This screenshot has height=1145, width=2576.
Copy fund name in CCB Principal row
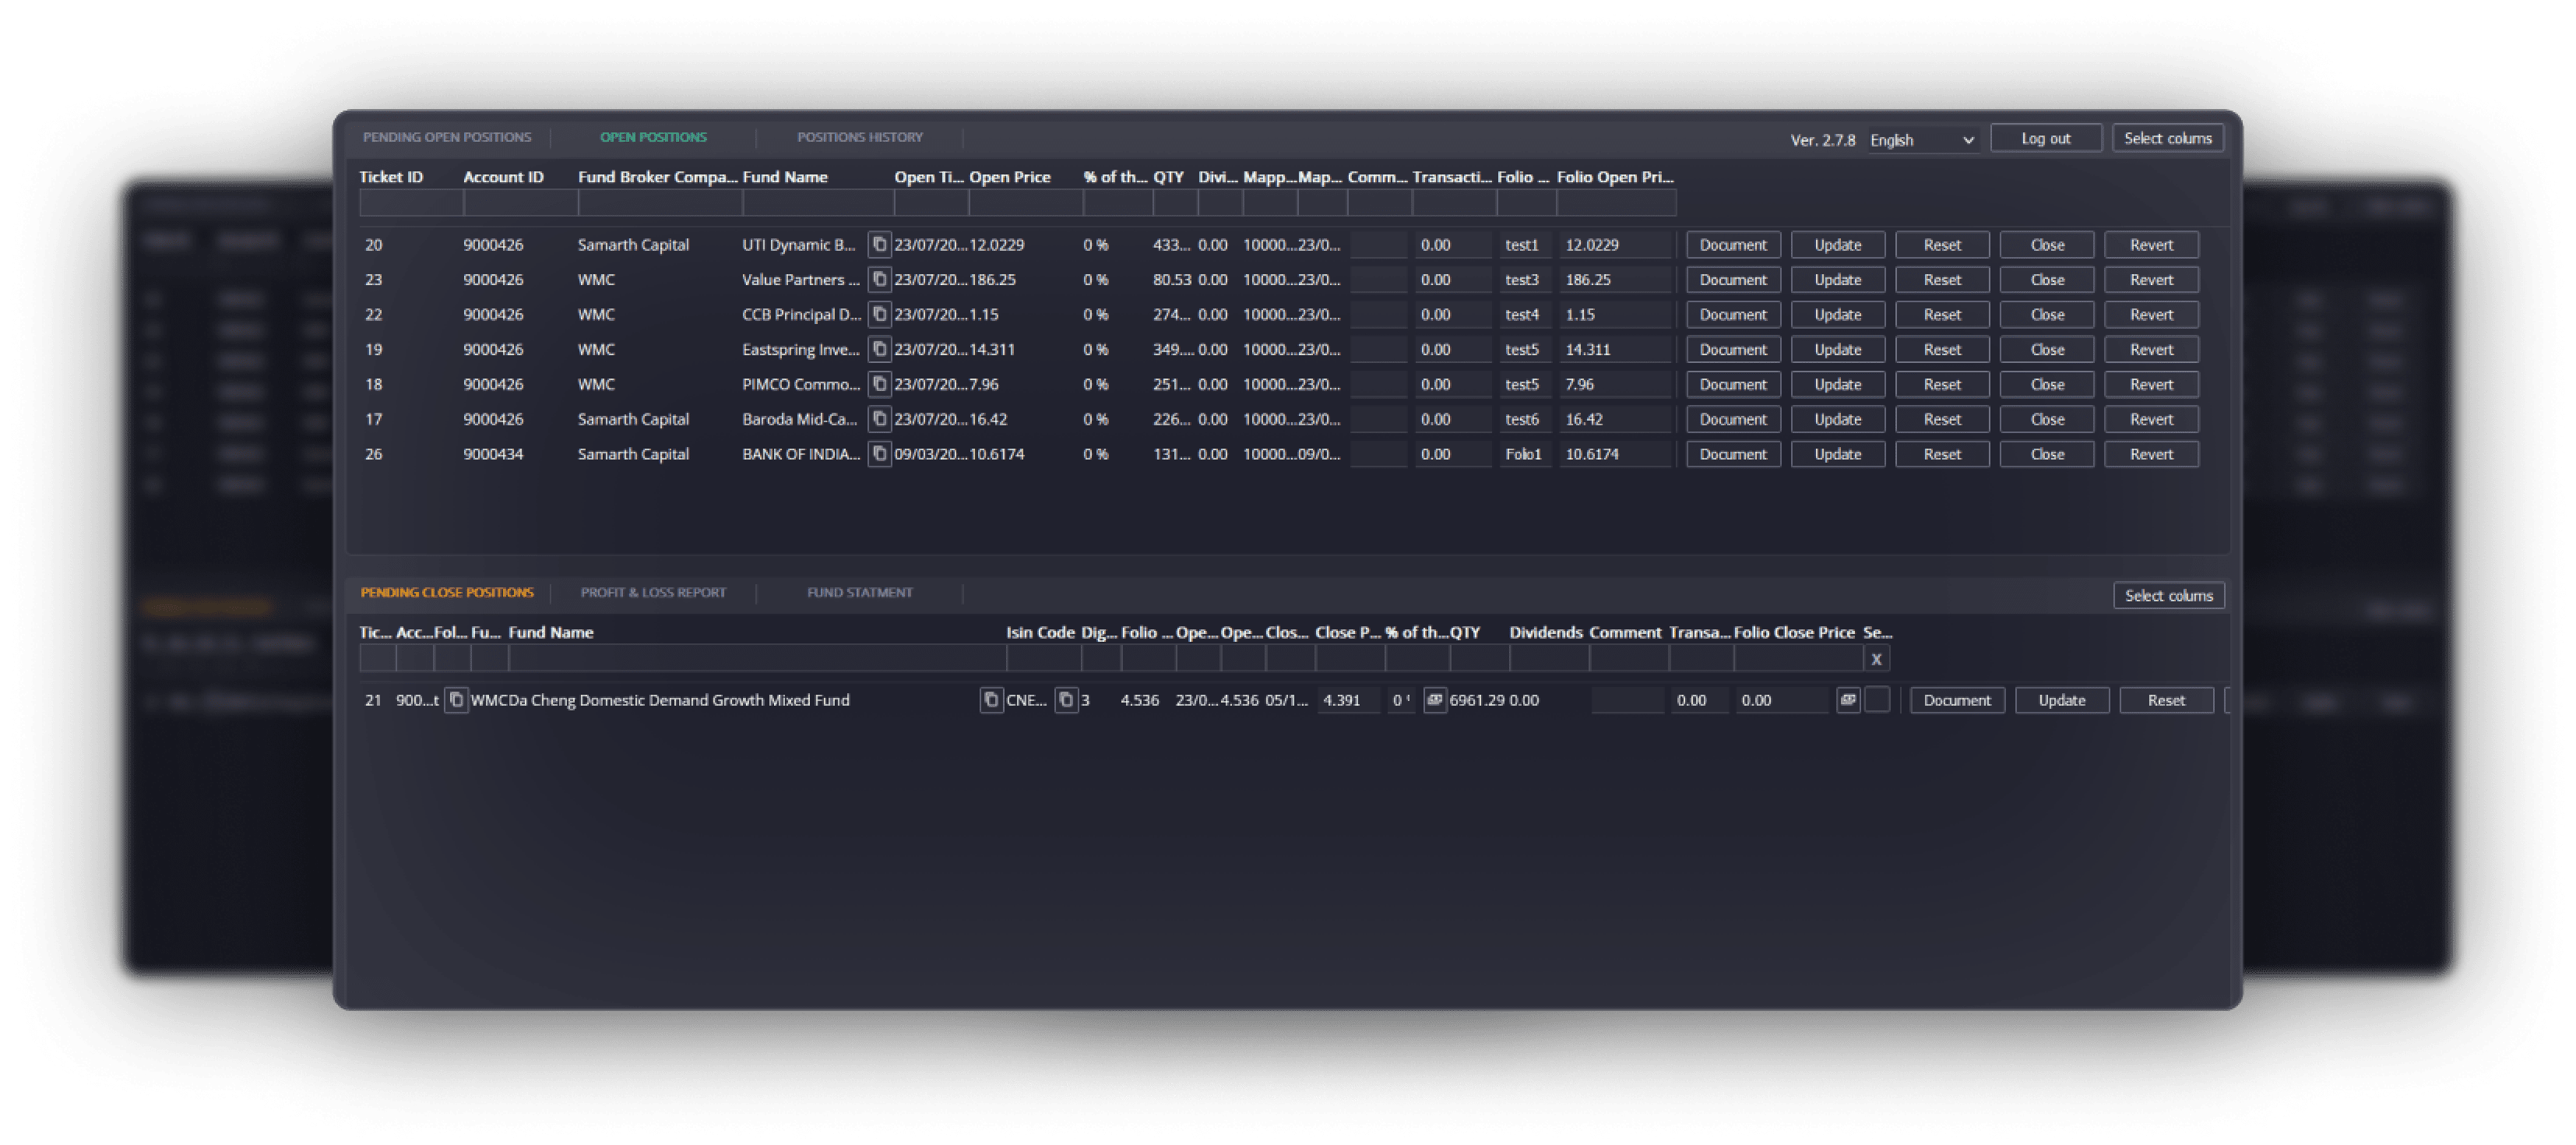tap(879, 314)
